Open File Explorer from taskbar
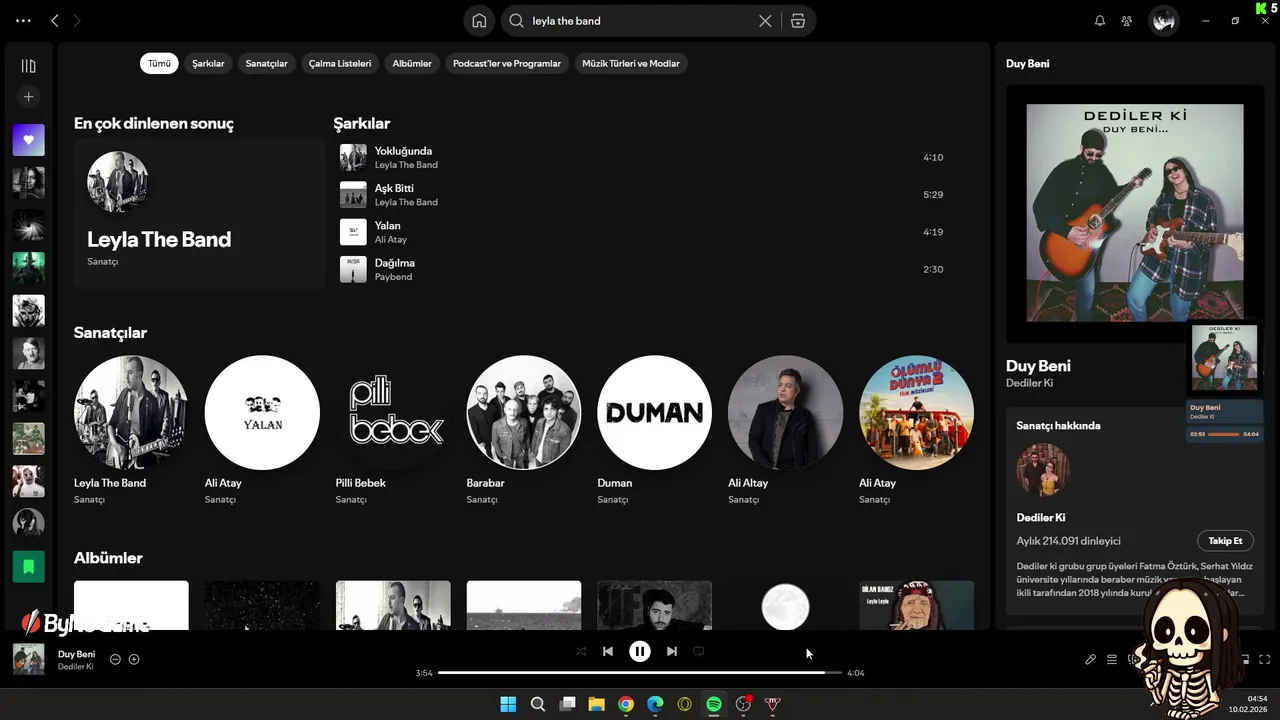Image resolution: width=1280 pixels, height=720 pixels. [596, 704]
